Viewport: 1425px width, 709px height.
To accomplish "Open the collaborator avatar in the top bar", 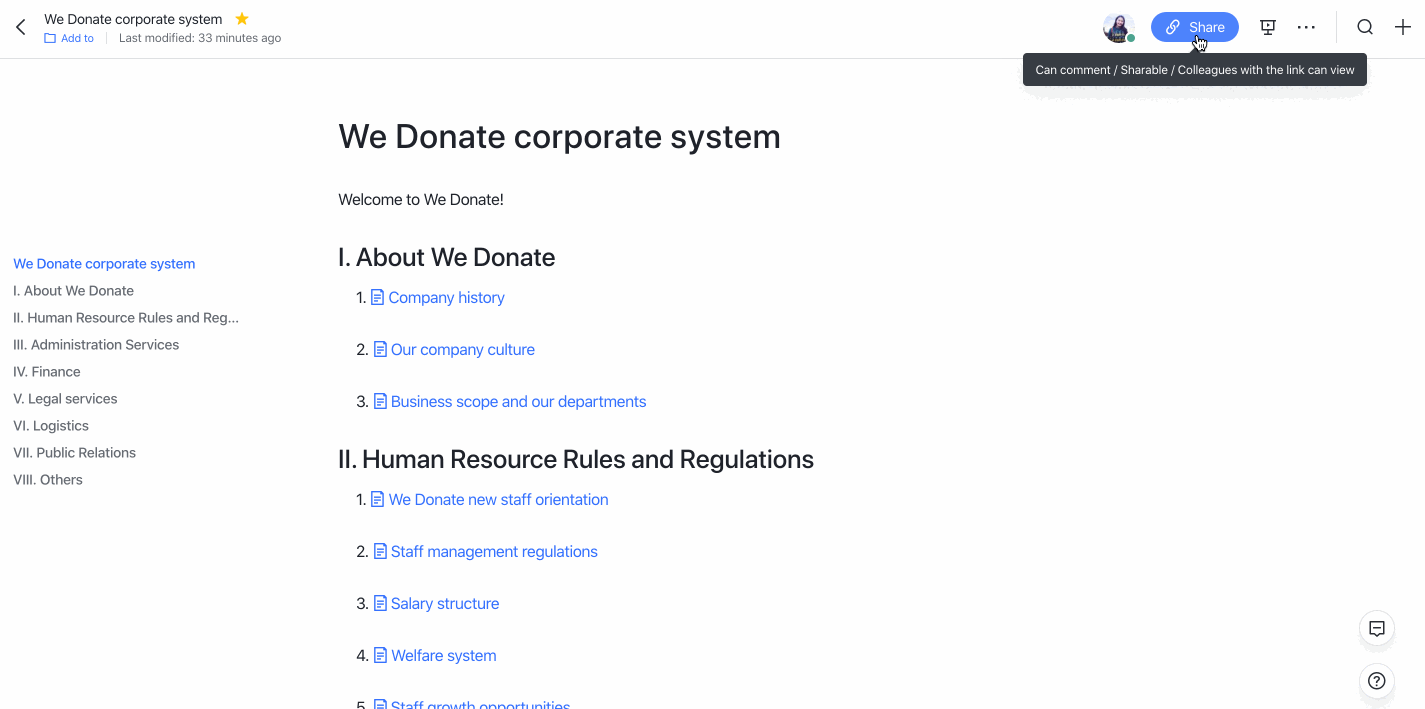I will [x=1117, y=27].
